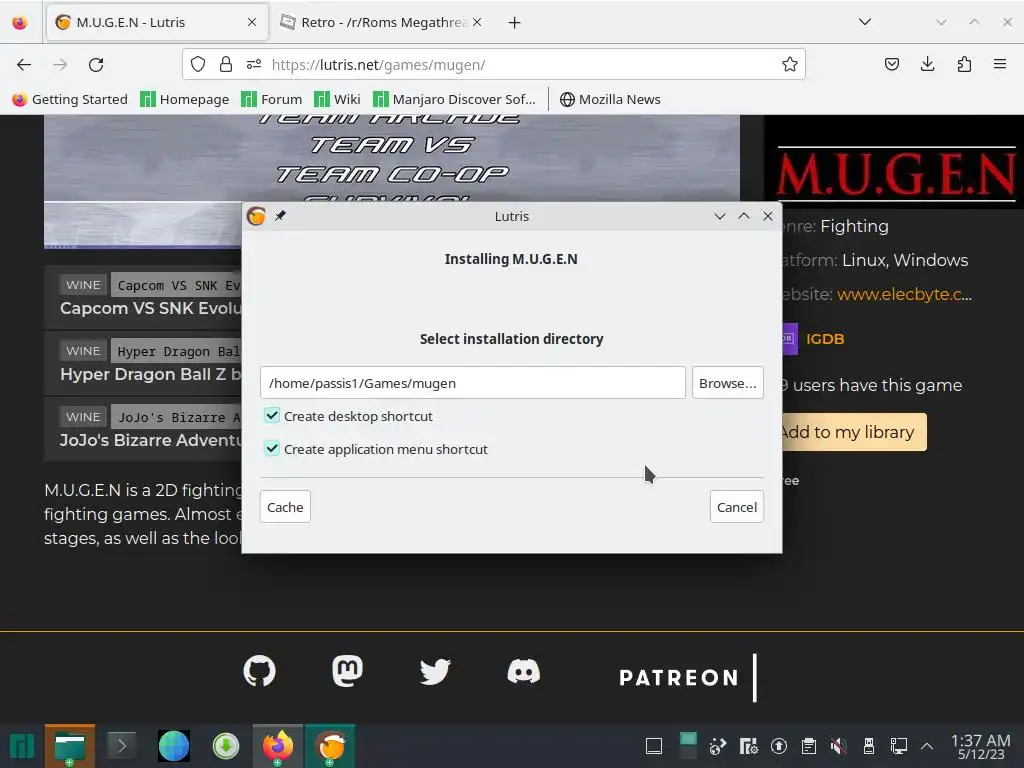Open the Forum bookmark
The image size is (1024, 768).
[272, 99]
